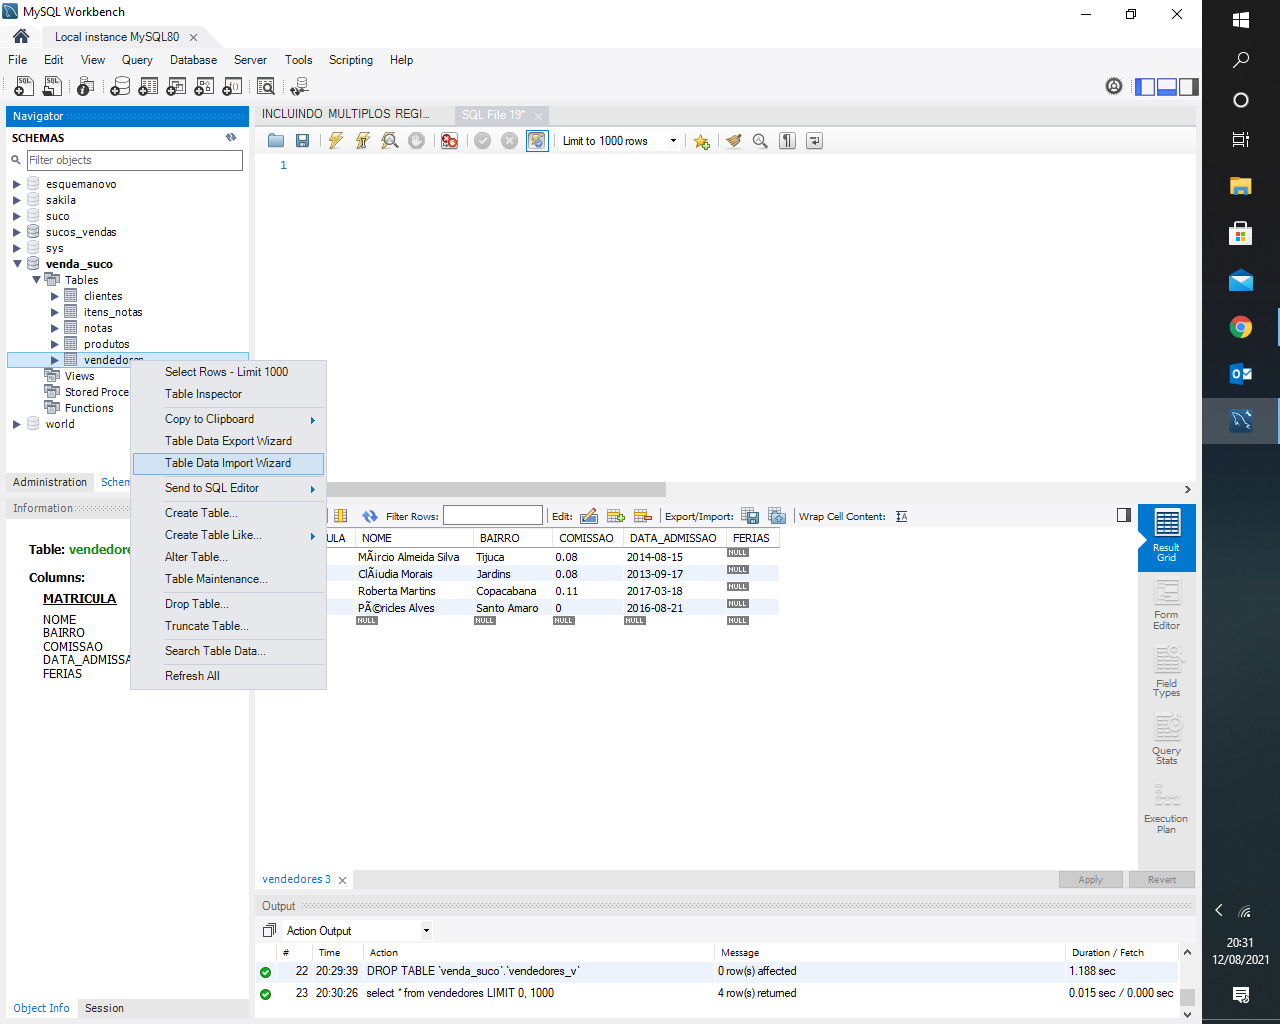This screenshot has height=1024, width=1280.
Task: Execute statement under cursor icon
Action: pyautogui.click(x=363, y=141)
